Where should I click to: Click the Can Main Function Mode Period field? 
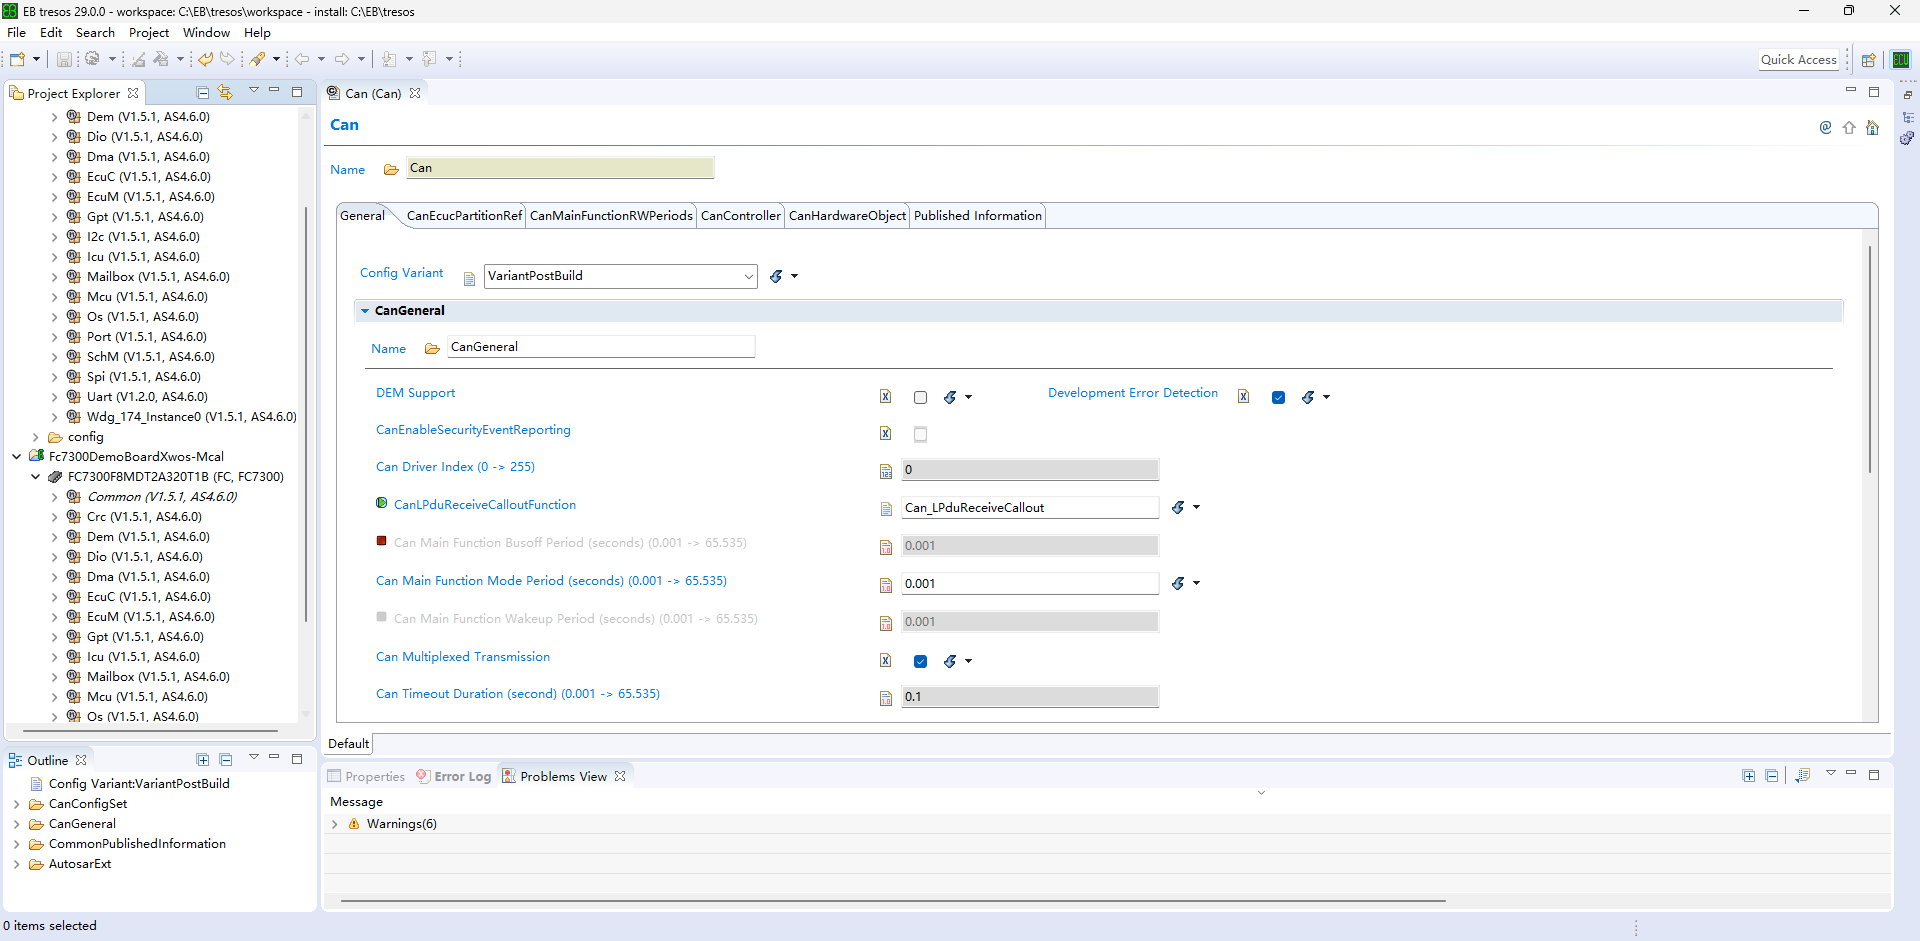[1030, 584]
